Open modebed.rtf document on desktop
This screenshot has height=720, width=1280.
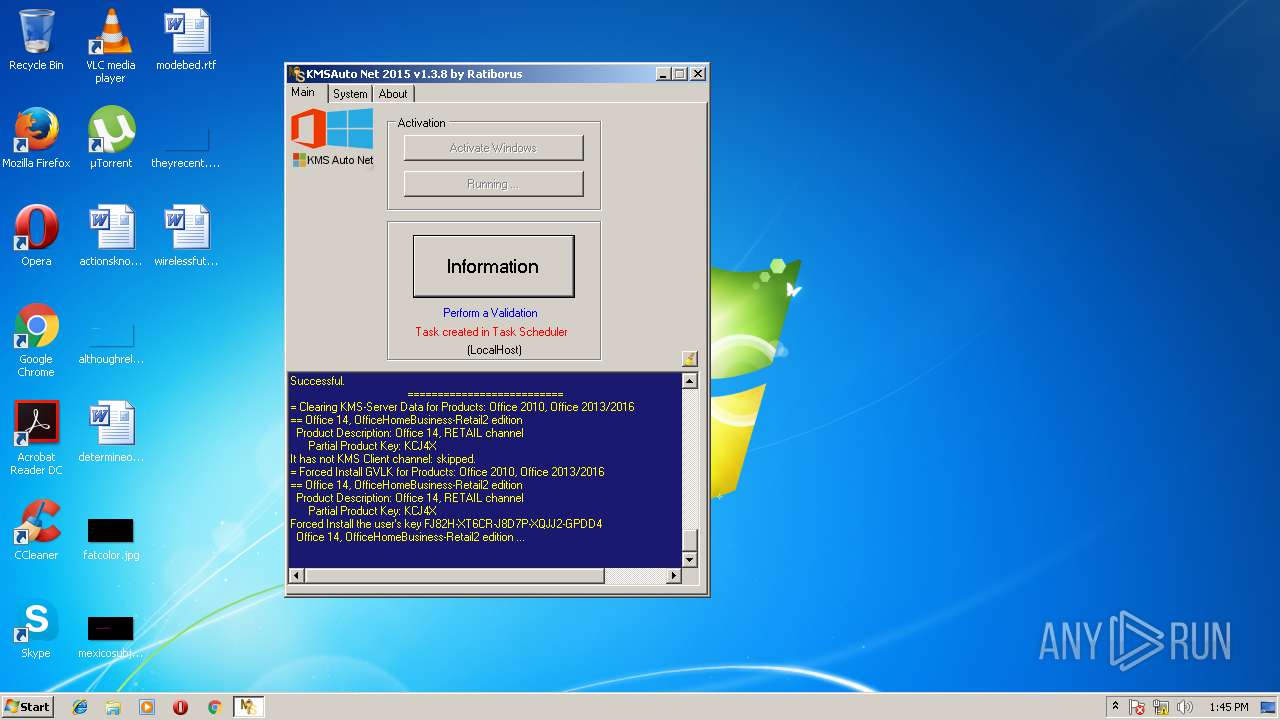(186, 40)
